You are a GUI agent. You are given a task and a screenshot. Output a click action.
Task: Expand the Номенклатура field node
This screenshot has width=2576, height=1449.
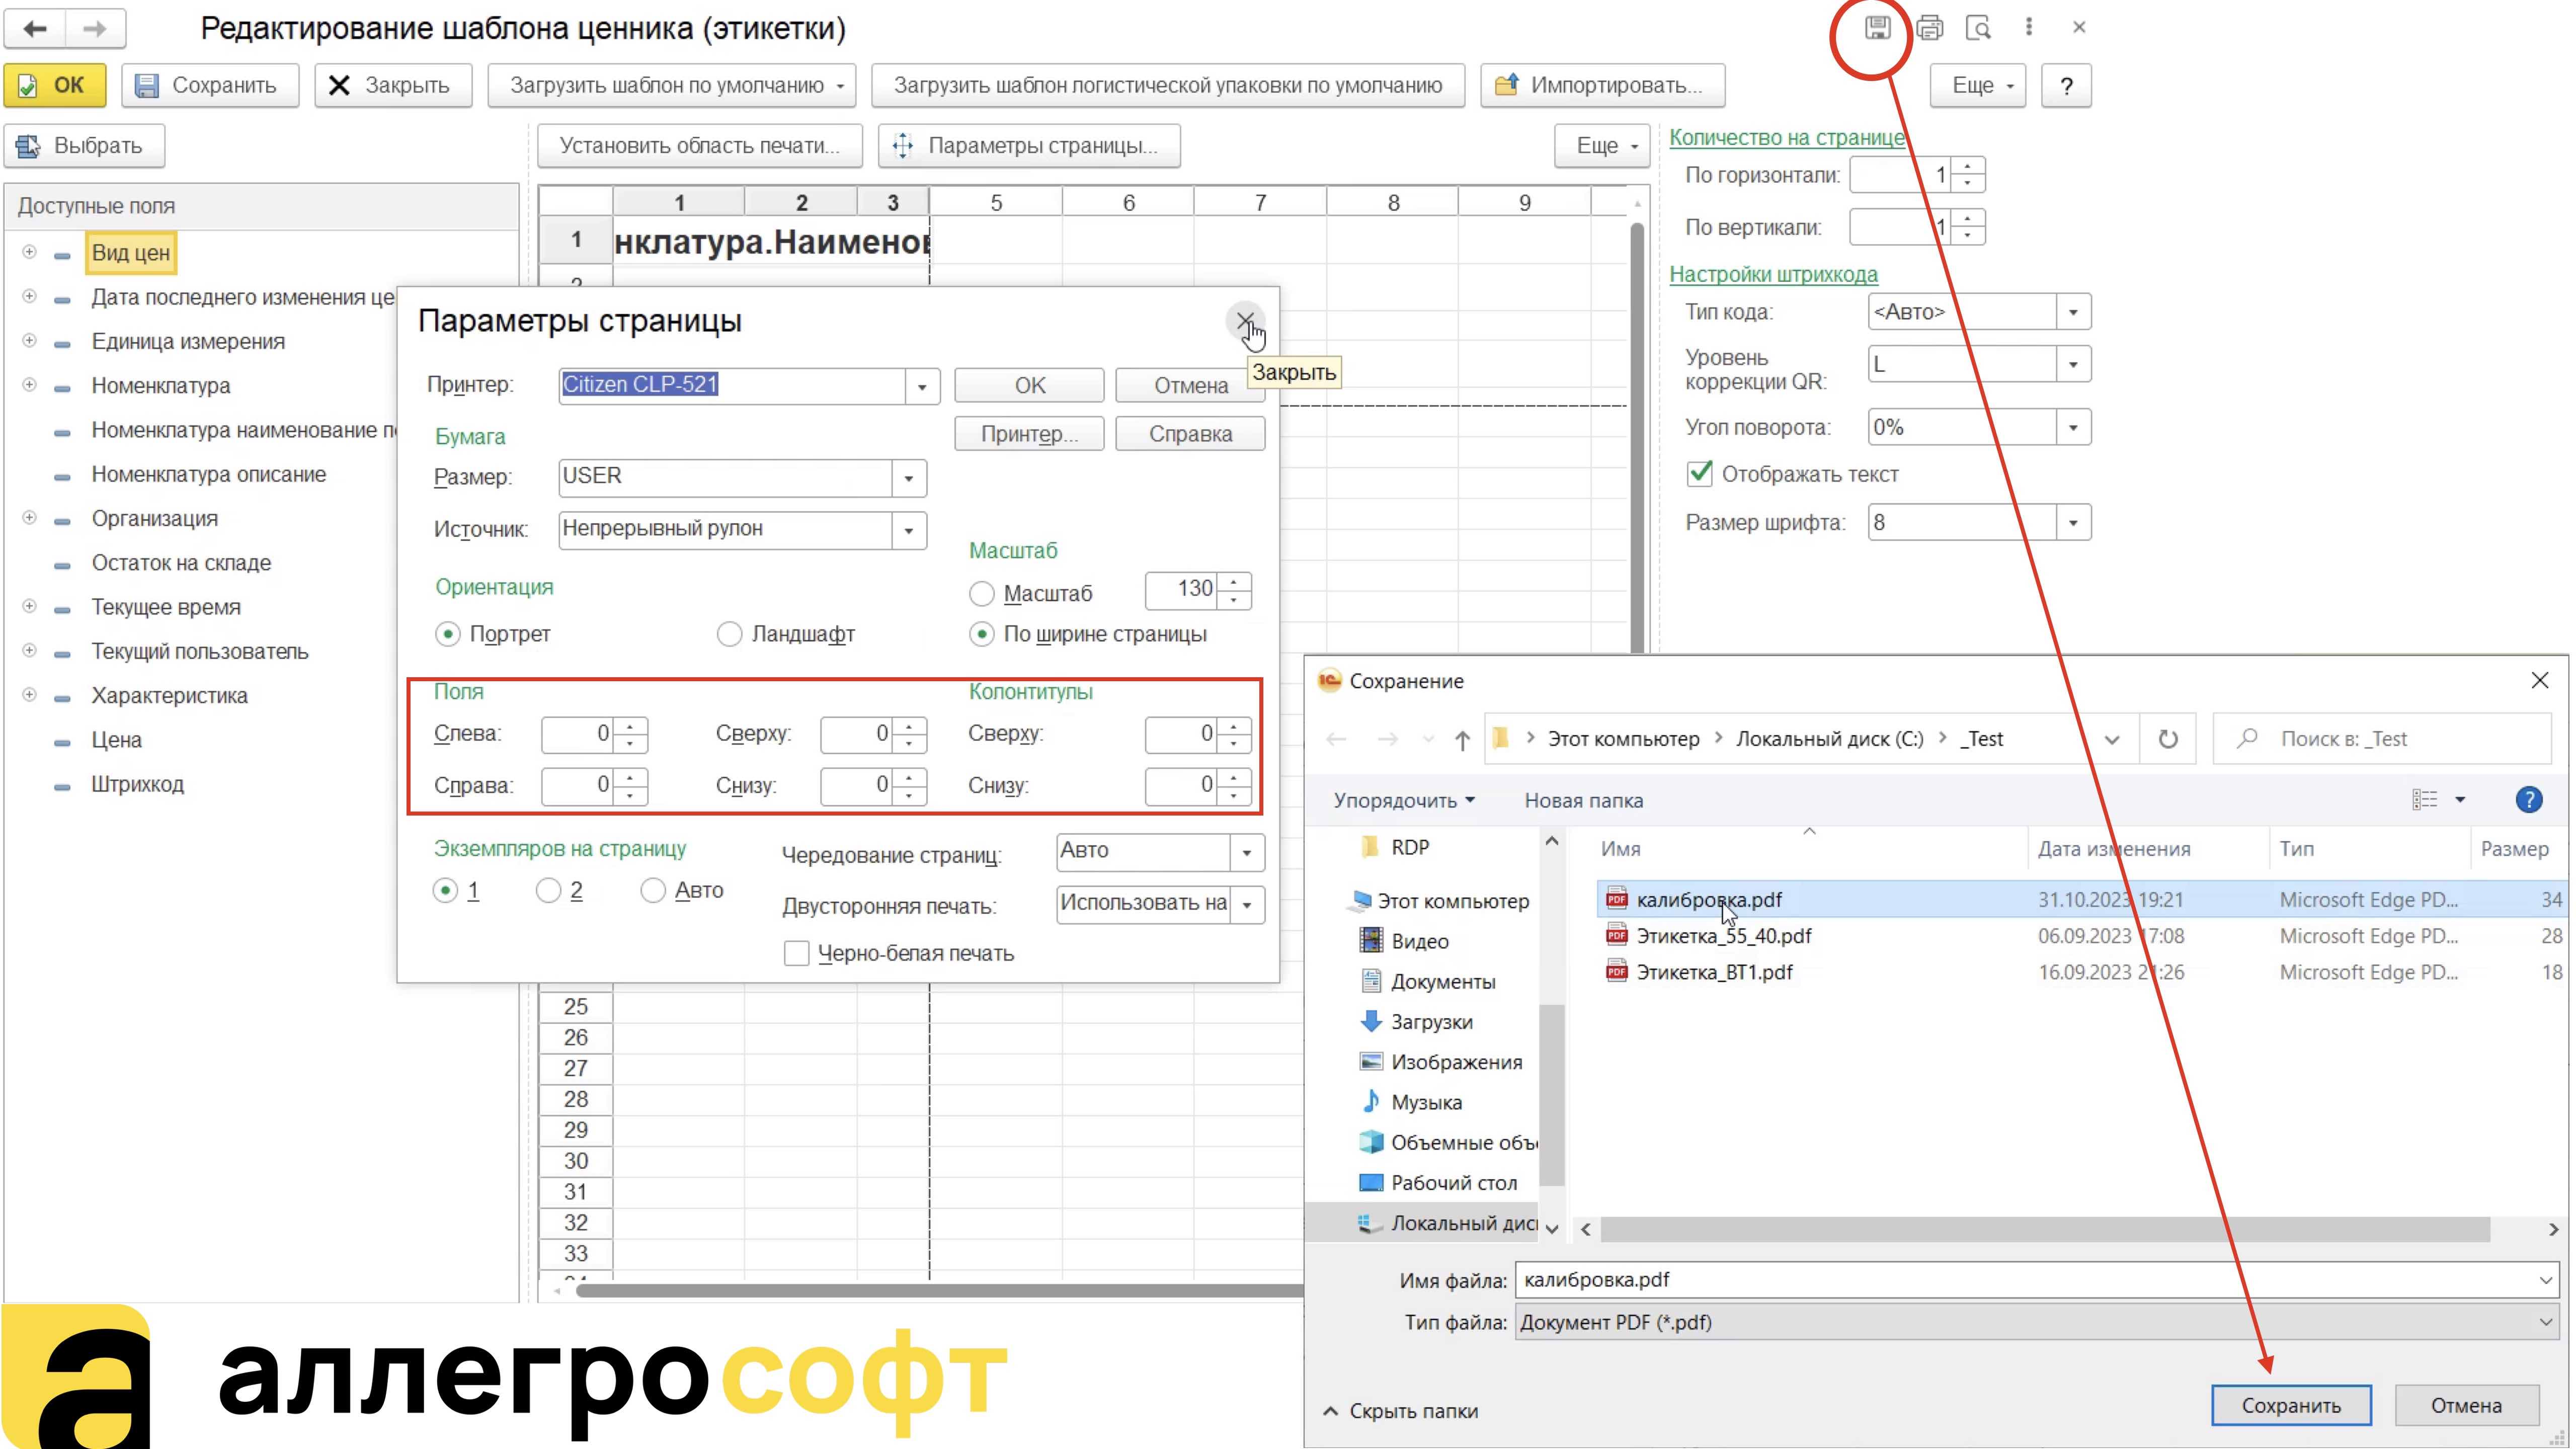point(29,385)
